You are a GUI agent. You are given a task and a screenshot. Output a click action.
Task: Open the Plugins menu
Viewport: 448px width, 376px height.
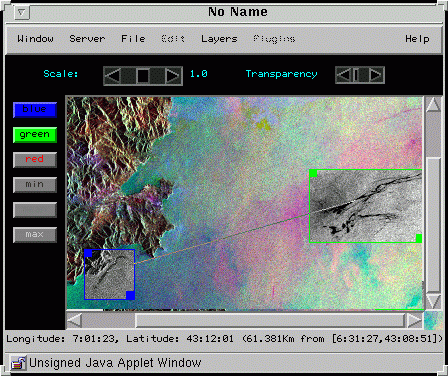[274, 39]
